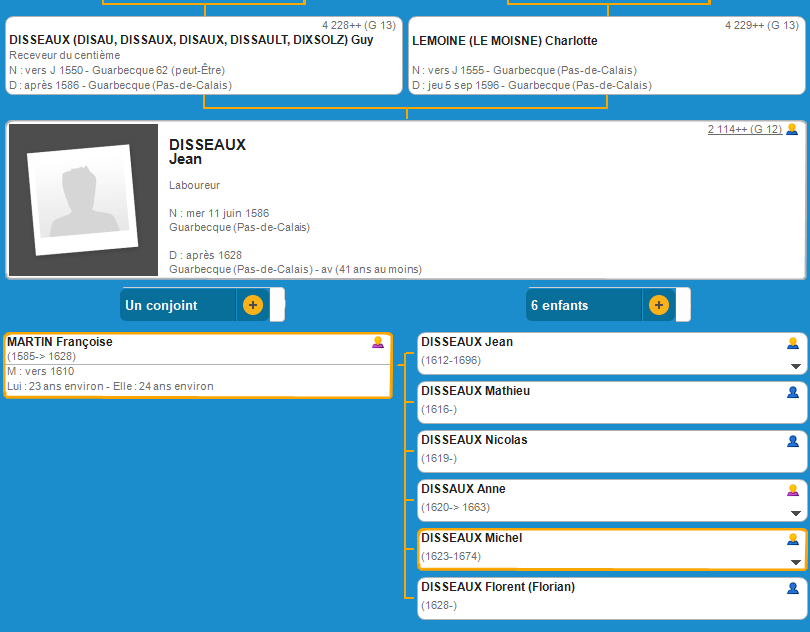The width and height of the screenshot is (810, 632).
Task: Select child DISSEAUX Florent (Florian)
Action: 497,587
